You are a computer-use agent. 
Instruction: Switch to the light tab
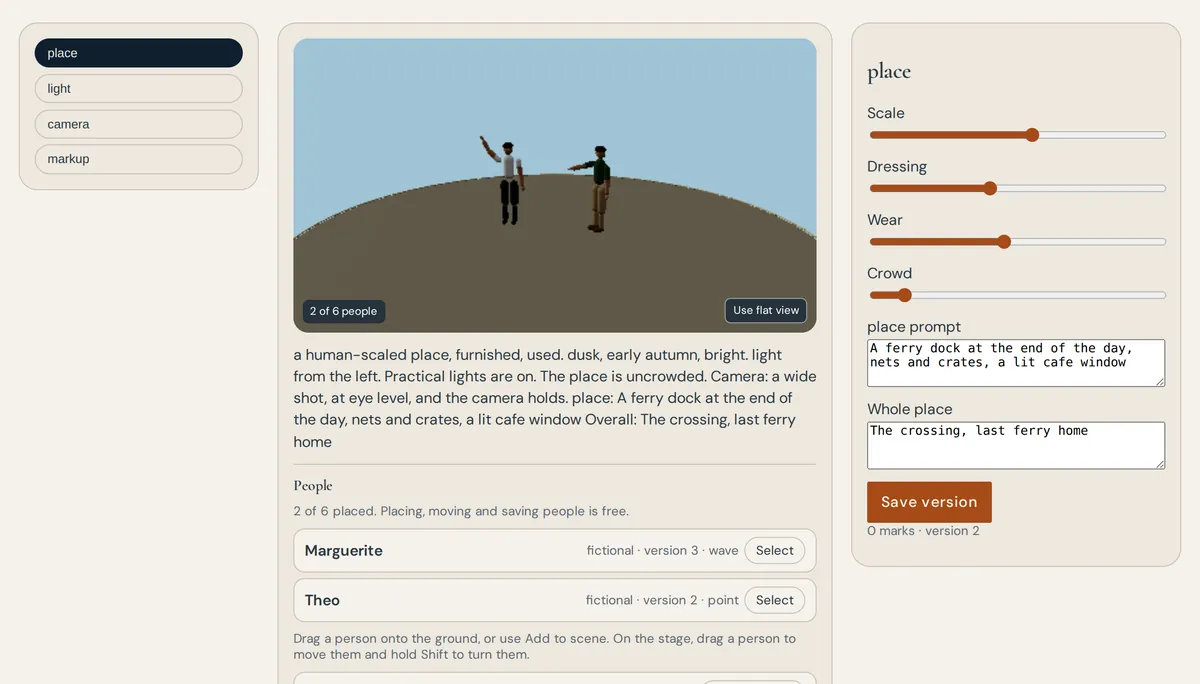[x=138, y=88]
